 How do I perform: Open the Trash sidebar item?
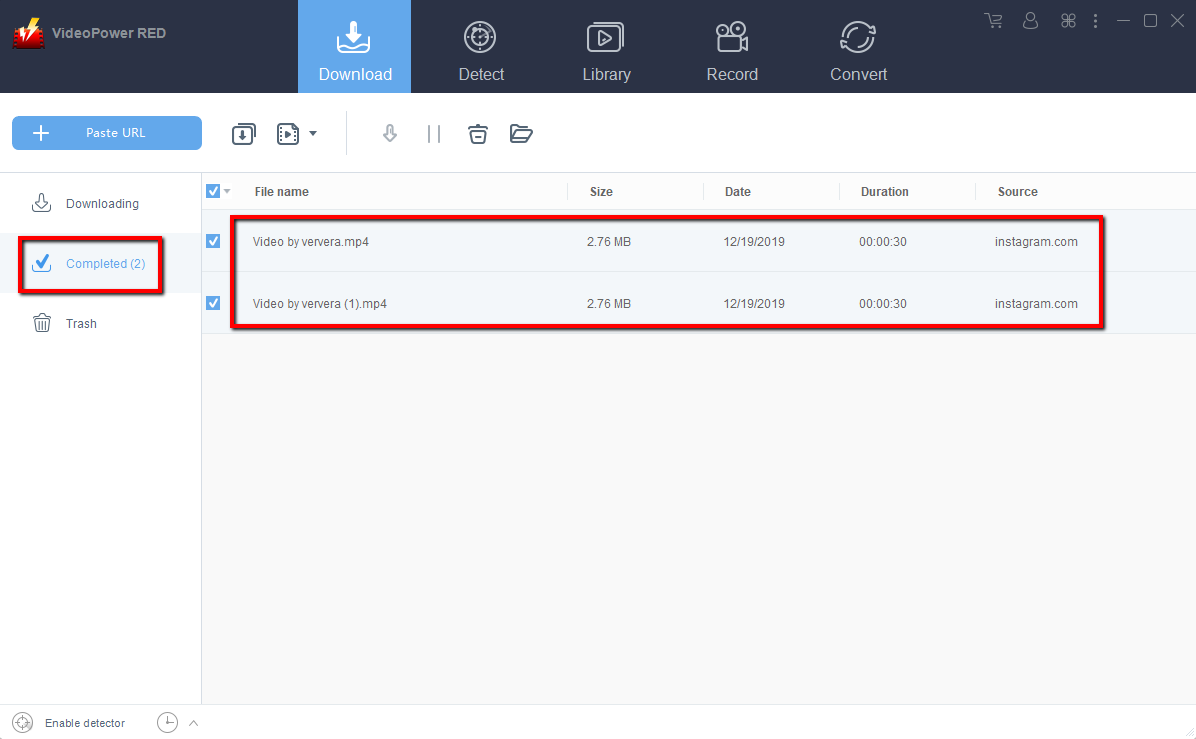click(x=100, y=323)
